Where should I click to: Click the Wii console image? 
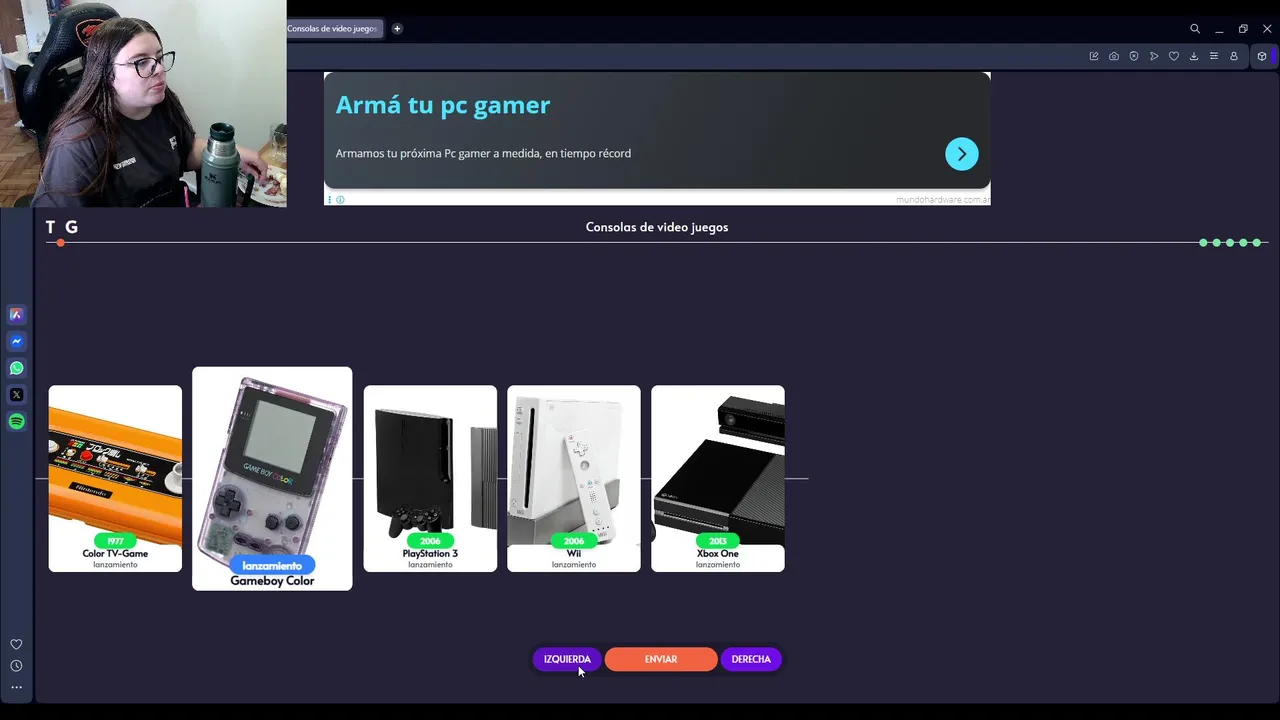tap(574, 465)
